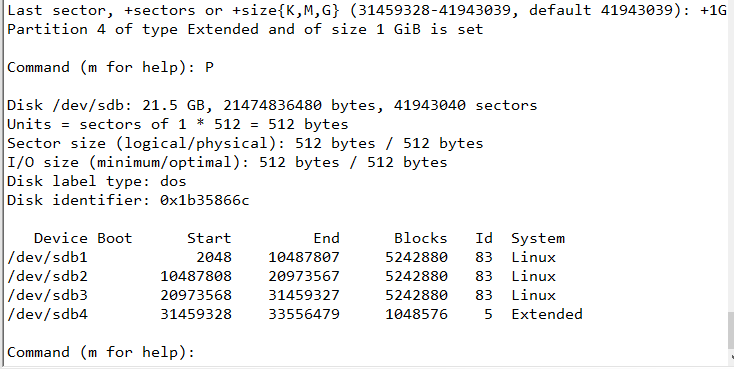Click the vertical scrollbar thumb

click(x=731, y=331)
